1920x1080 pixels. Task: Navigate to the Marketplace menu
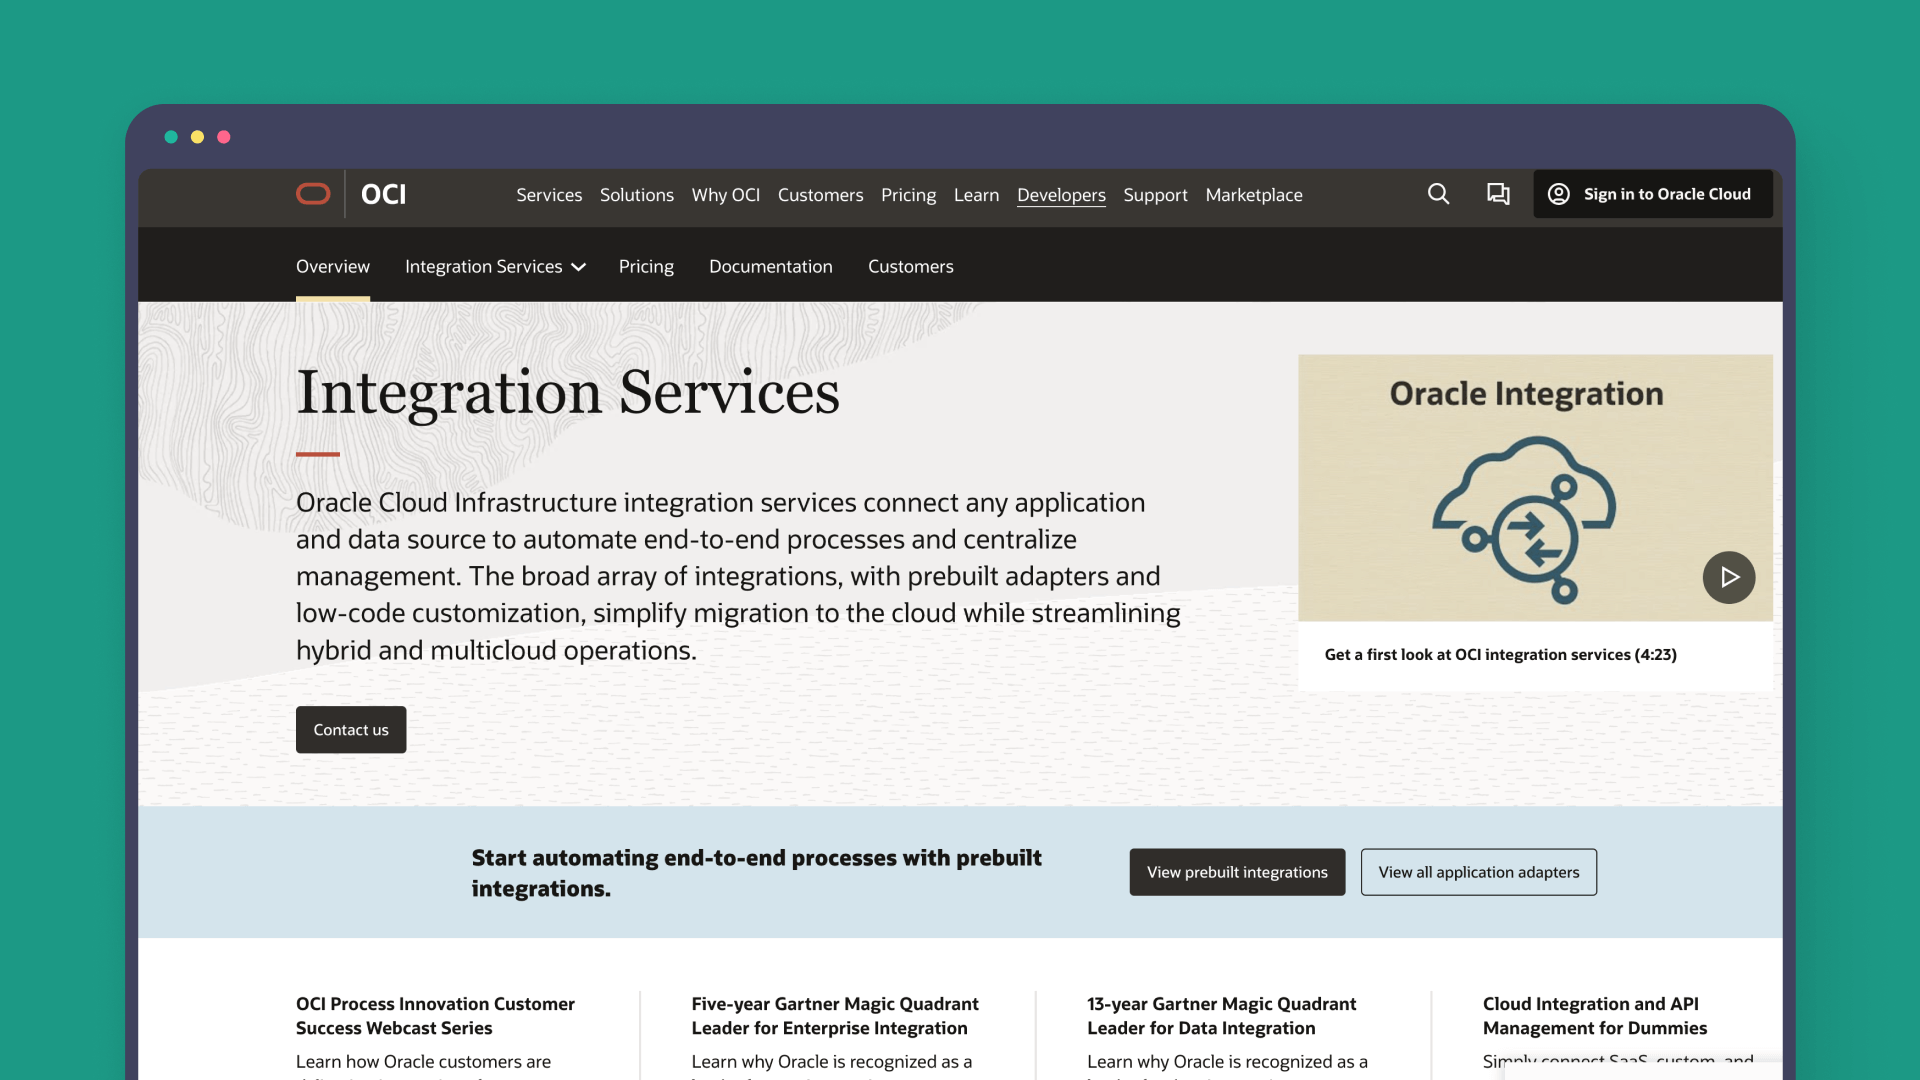pyautogui.click(x=1254, y=194)
